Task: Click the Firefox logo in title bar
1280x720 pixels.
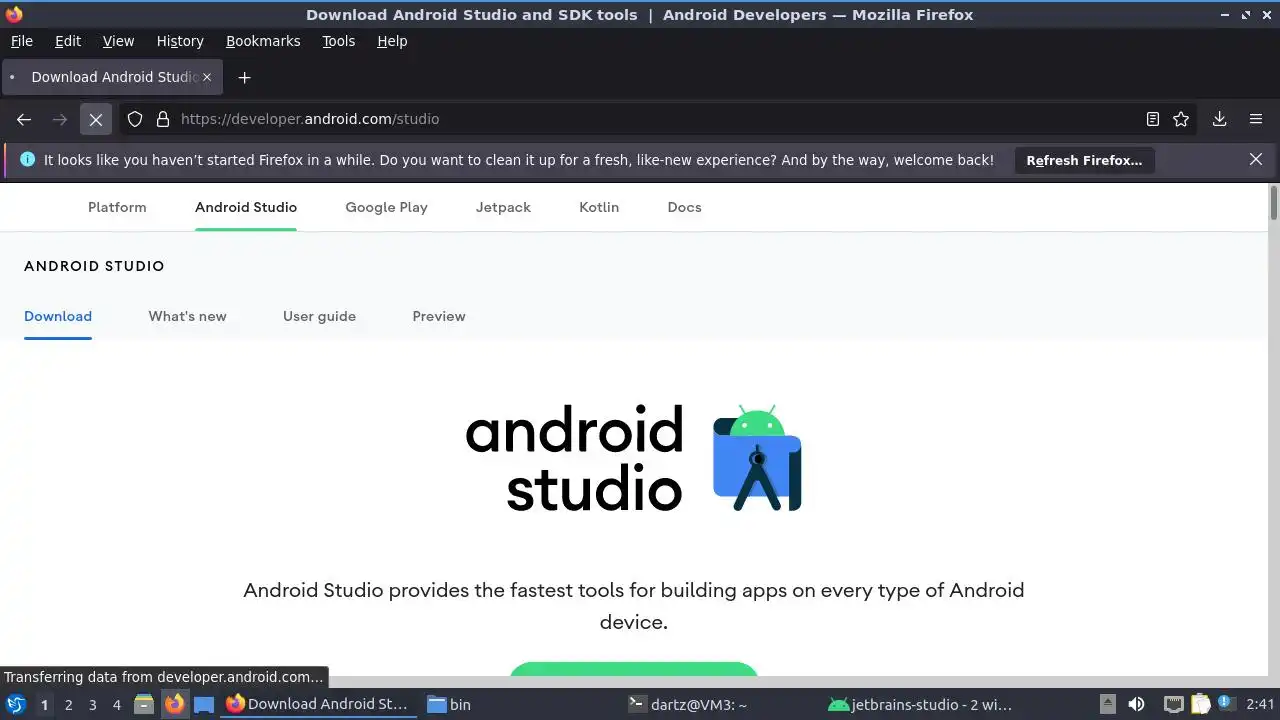Action: coord(14,14)
